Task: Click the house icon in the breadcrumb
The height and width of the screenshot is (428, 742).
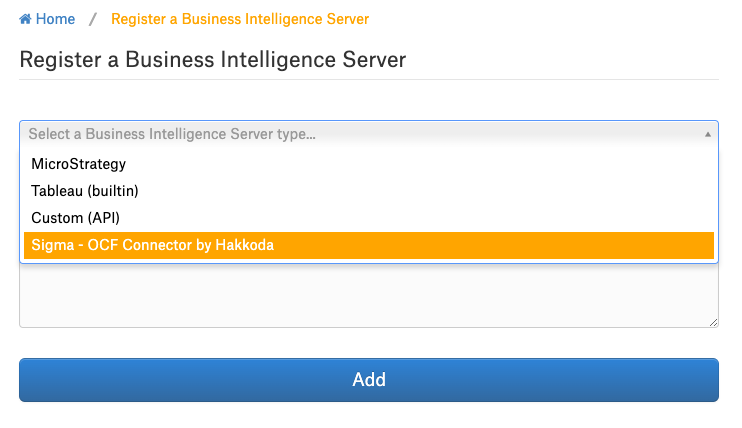Action: tap(25, 19)
